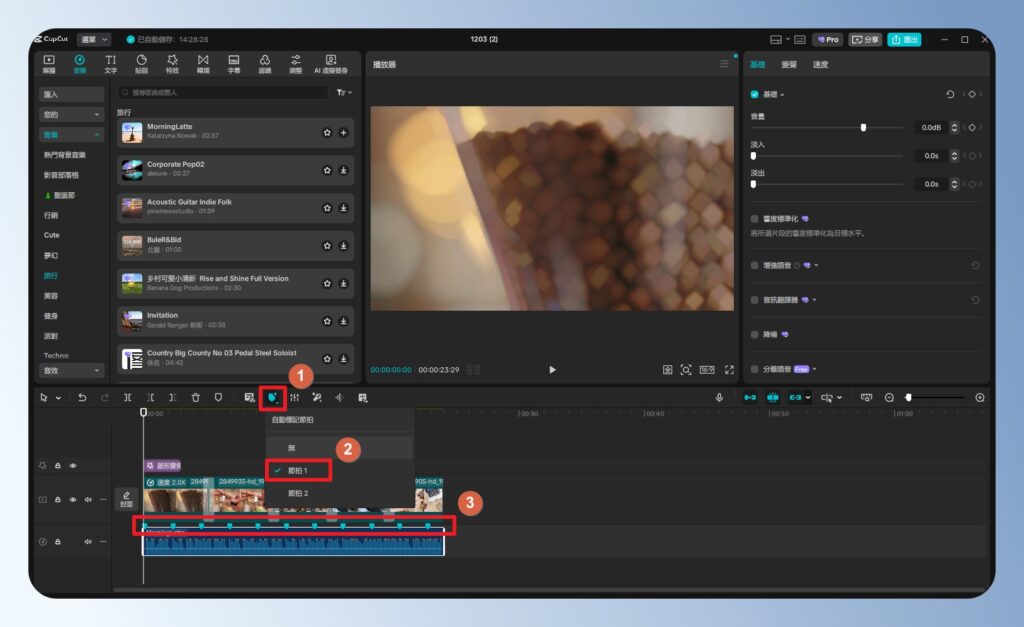Open the filter dropdown beside the music search
This screenshot has width=1024, height=627.
tap(344, 92)
